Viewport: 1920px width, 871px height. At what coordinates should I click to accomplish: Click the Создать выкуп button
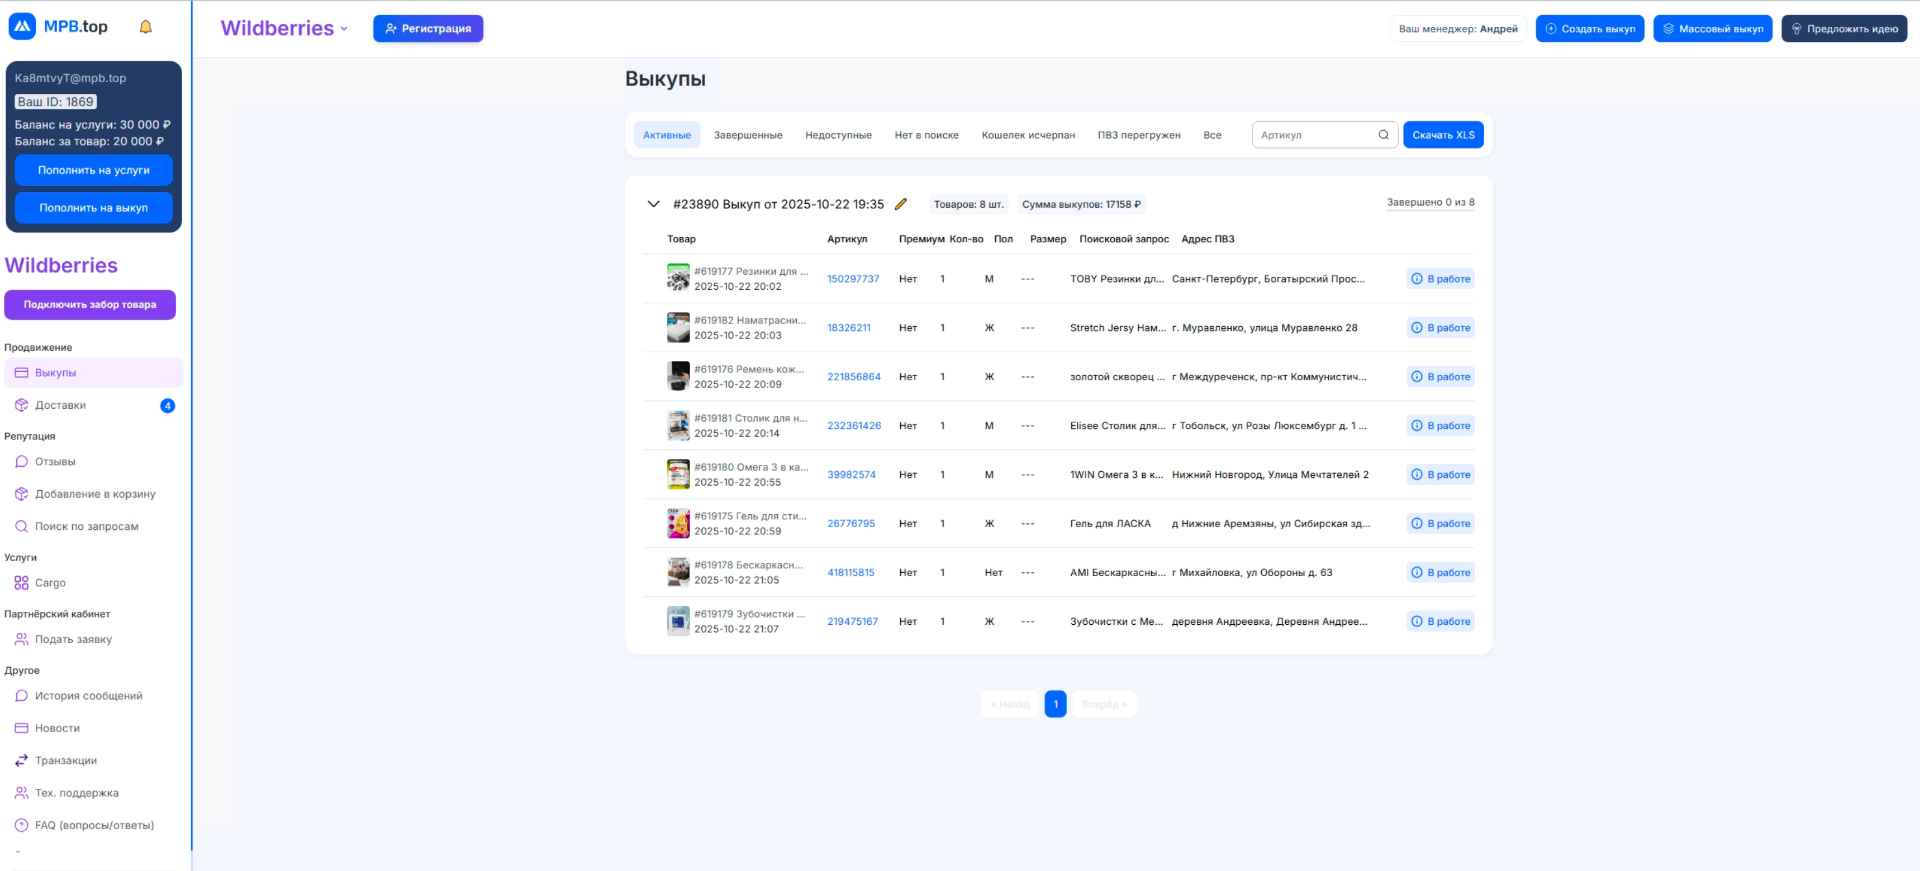[x=1590, y=29]
